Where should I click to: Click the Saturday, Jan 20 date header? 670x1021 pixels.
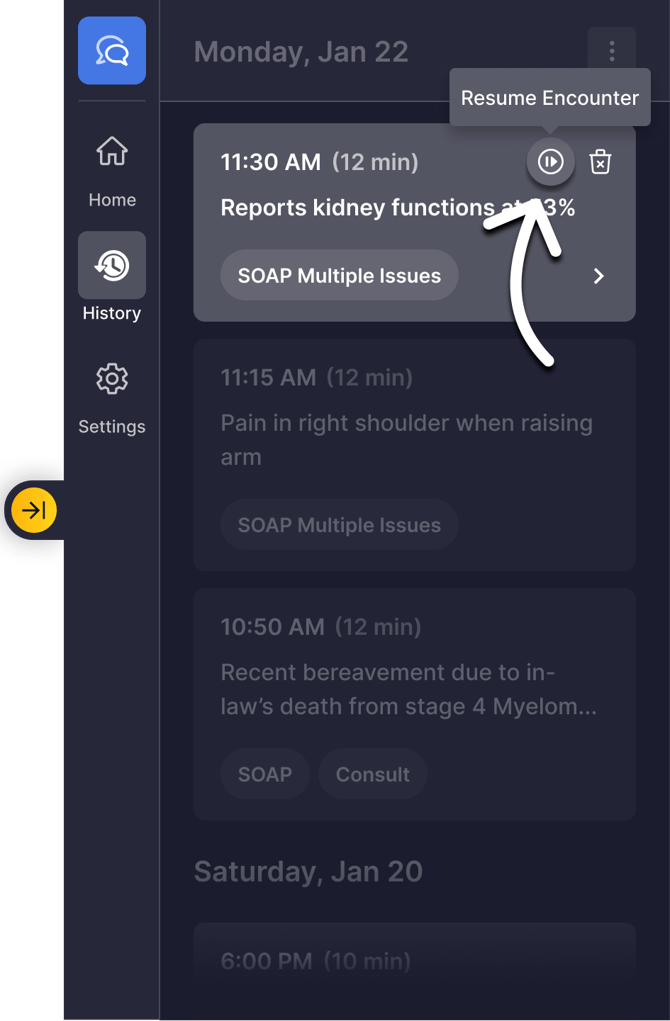click(308, 871)
